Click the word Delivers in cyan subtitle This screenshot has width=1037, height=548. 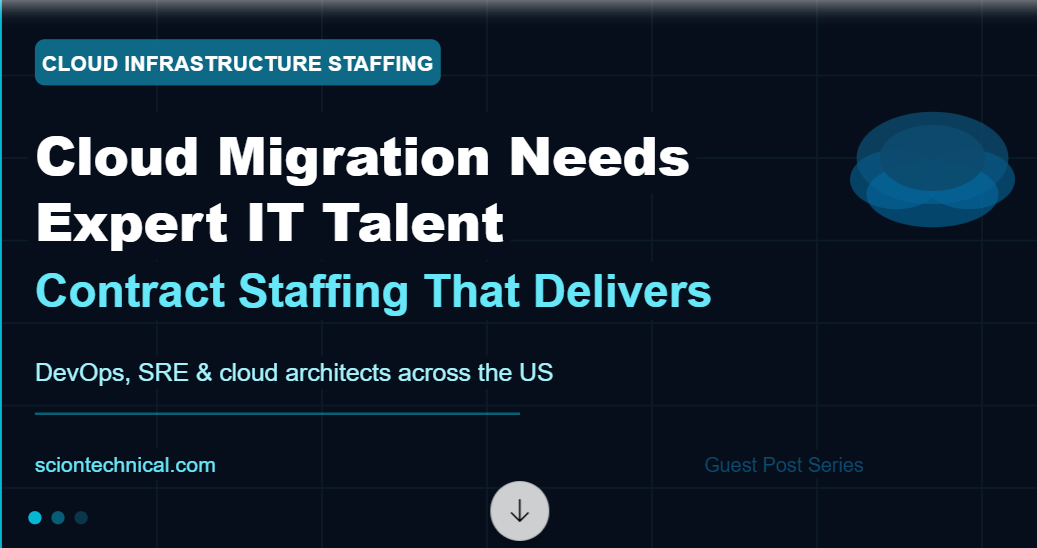point(622,291)
